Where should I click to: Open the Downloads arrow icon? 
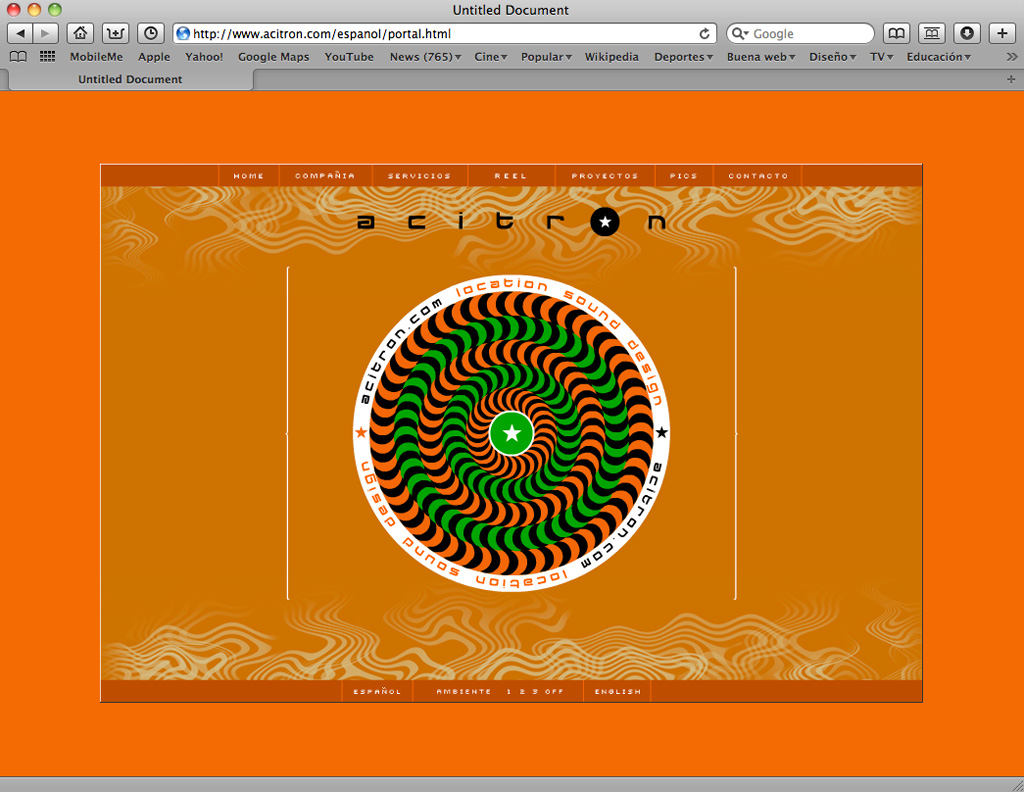pyautogui.click(x=966, y=33)
